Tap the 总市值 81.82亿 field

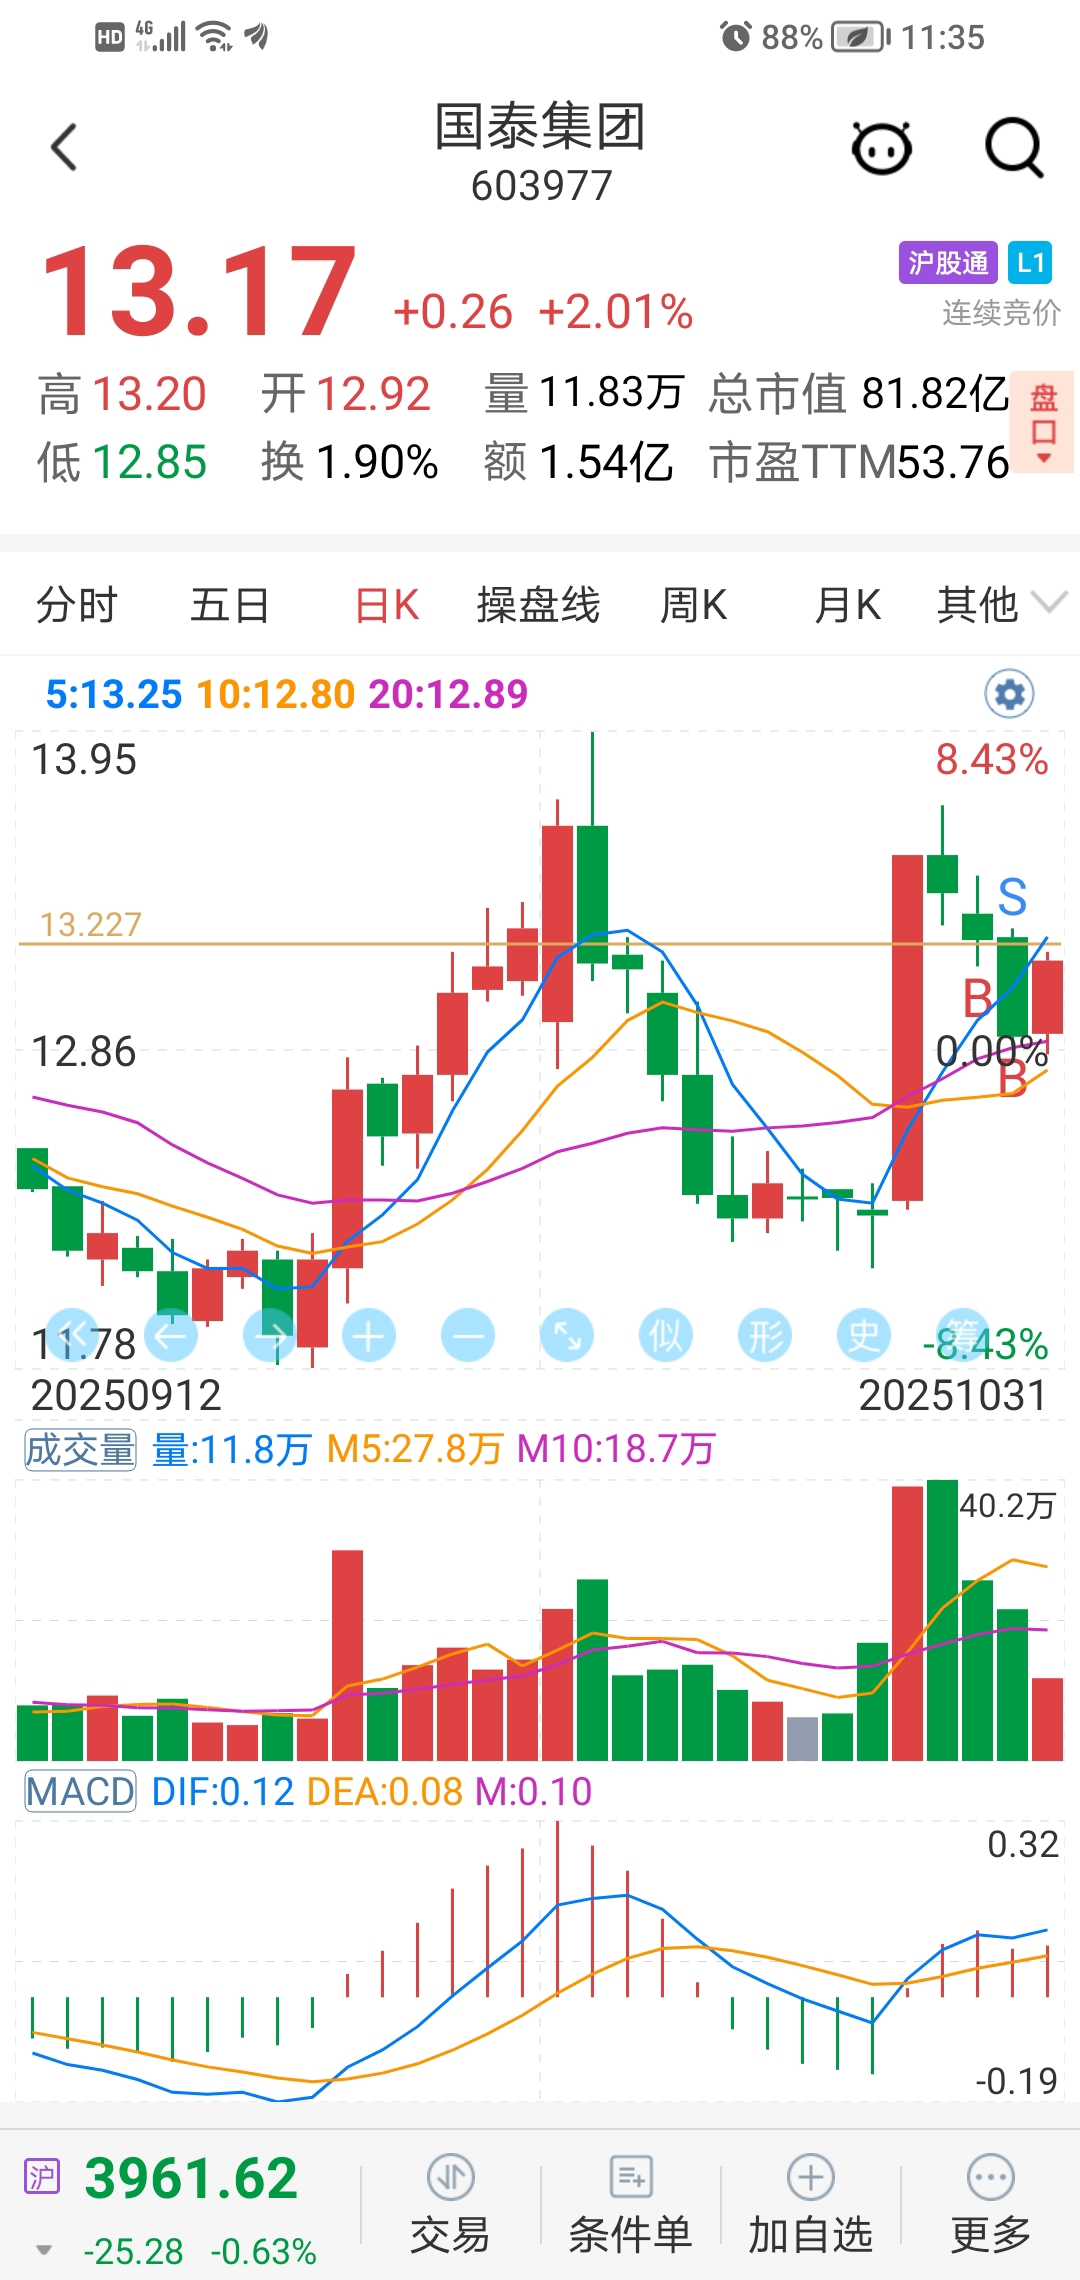859,393
